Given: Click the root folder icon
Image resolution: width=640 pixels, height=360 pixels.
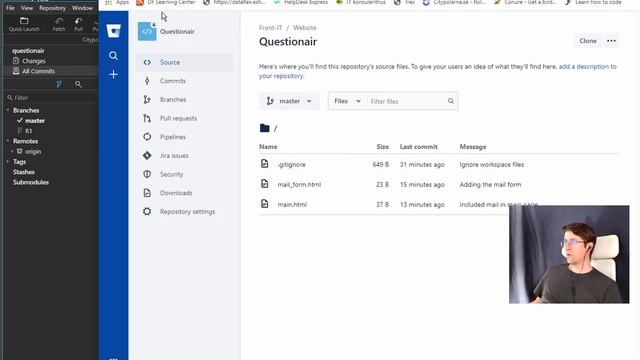Looking at the screenshot, I should click(264, 128).
